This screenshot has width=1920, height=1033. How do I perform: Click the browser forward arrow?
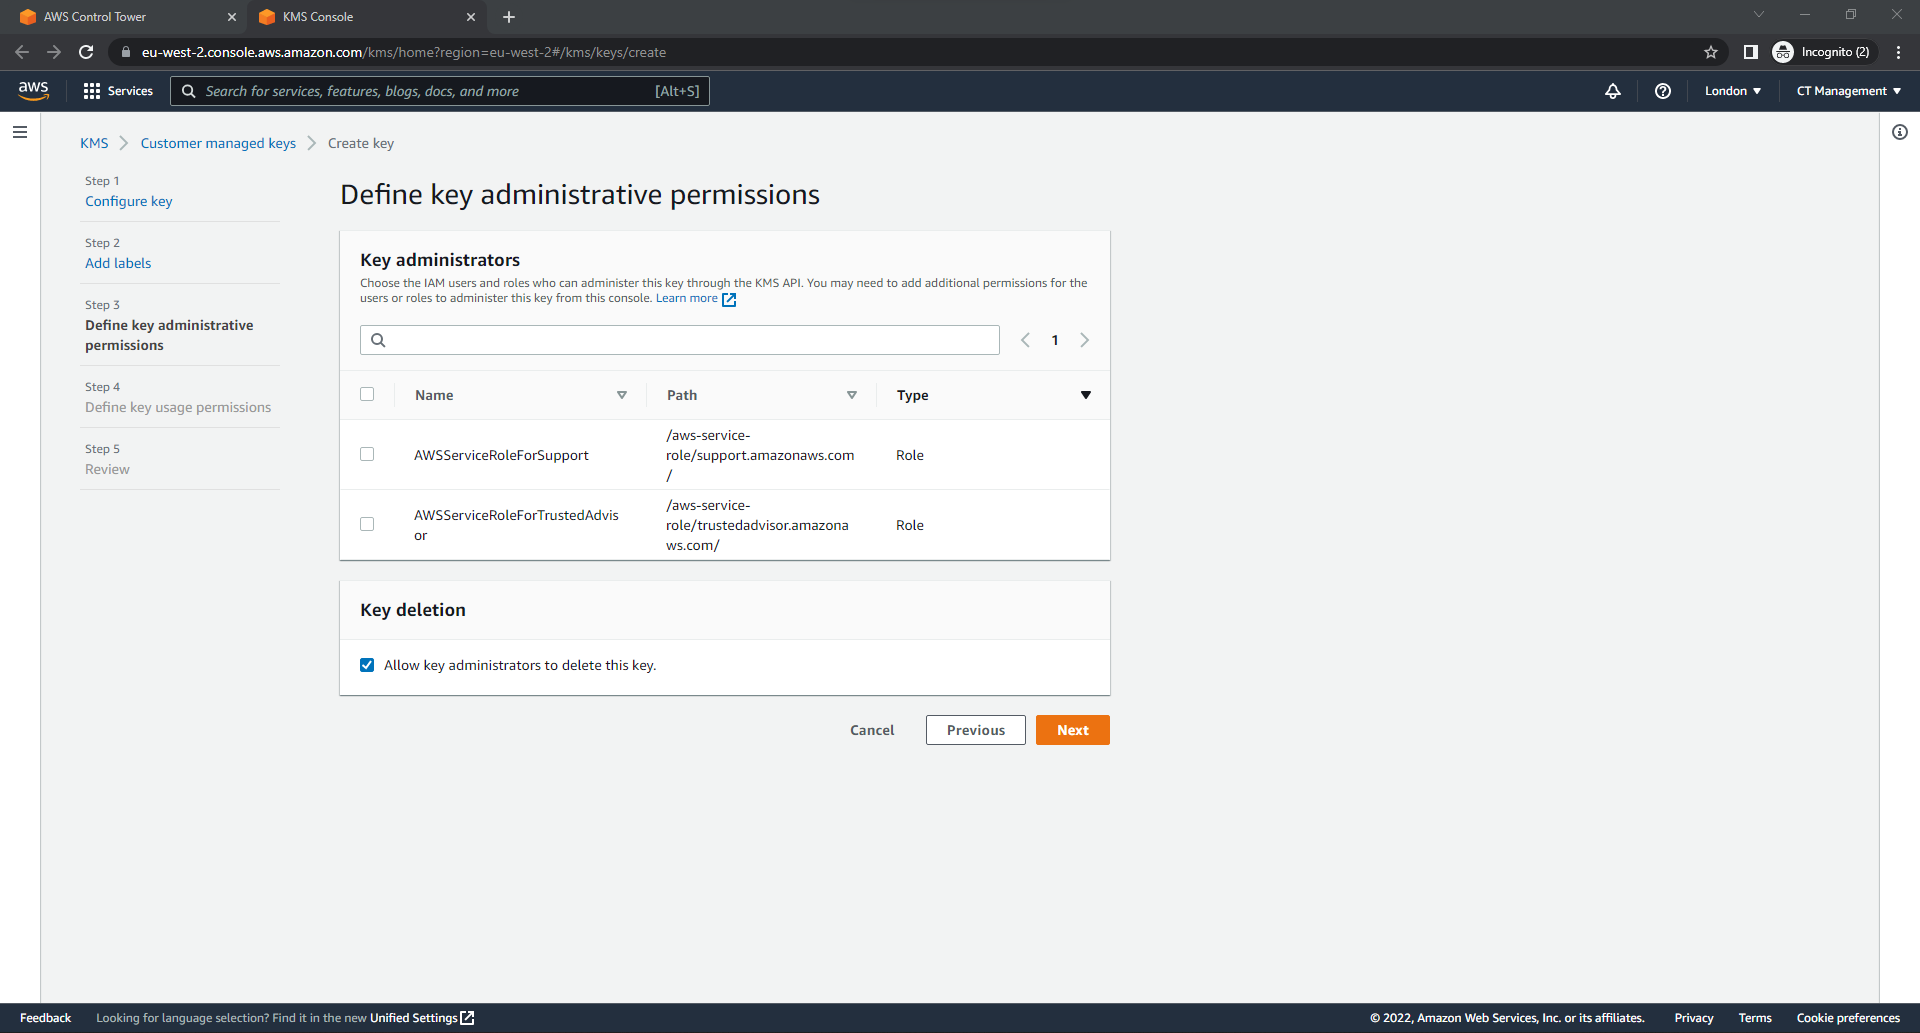coord(54,52)
